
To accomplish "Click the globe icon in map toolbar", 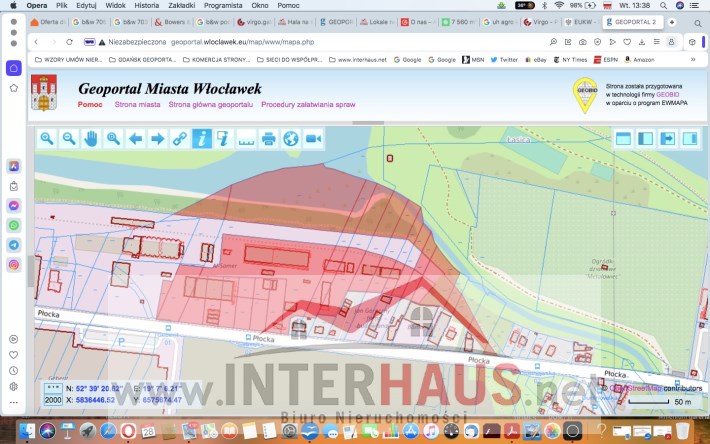I will point(290,139).
